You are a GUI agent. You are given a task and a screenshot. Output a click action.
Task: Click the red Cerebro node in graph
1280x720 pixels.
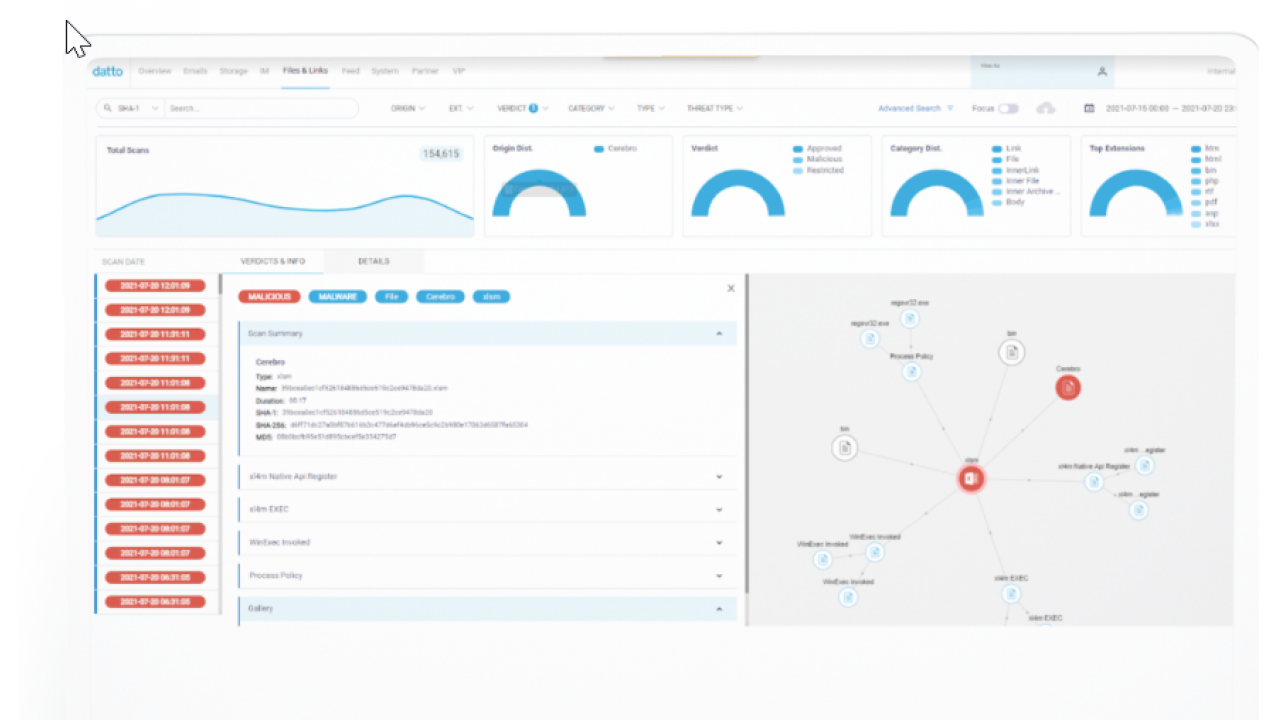1068,387
